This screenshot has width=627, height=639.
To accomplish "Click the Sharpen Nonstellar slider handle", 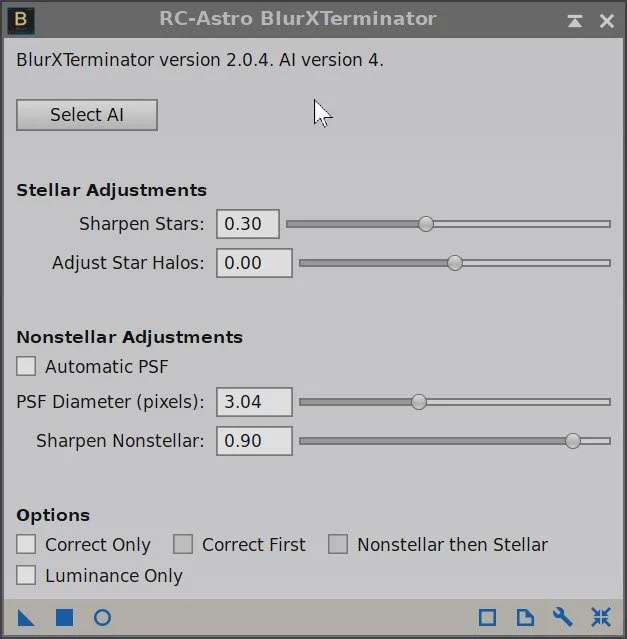I will (x=572, y=441).
